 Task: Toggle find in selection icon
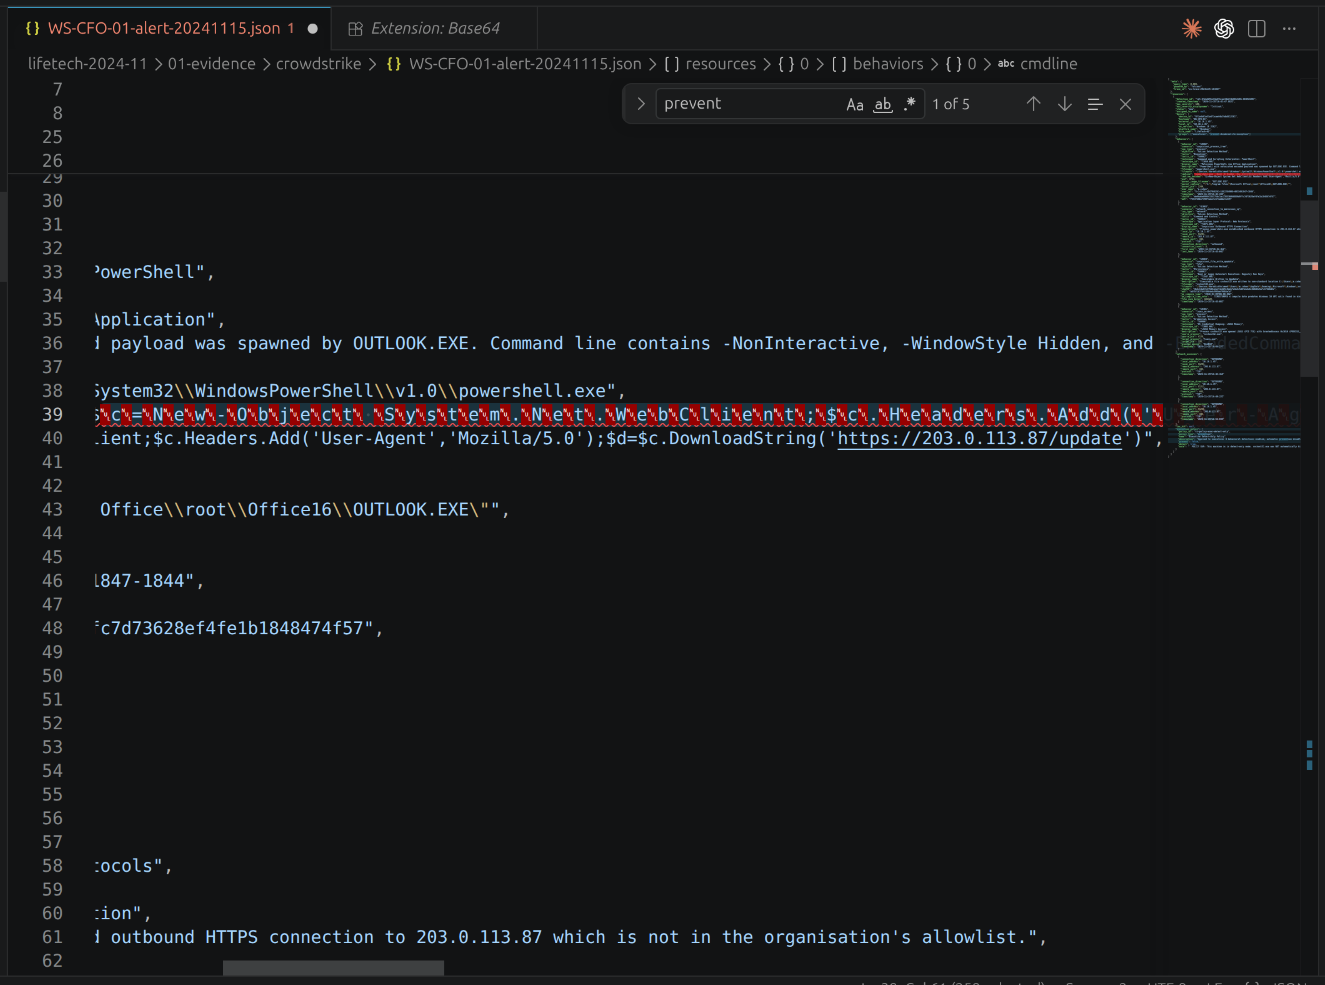(1095, 104)
